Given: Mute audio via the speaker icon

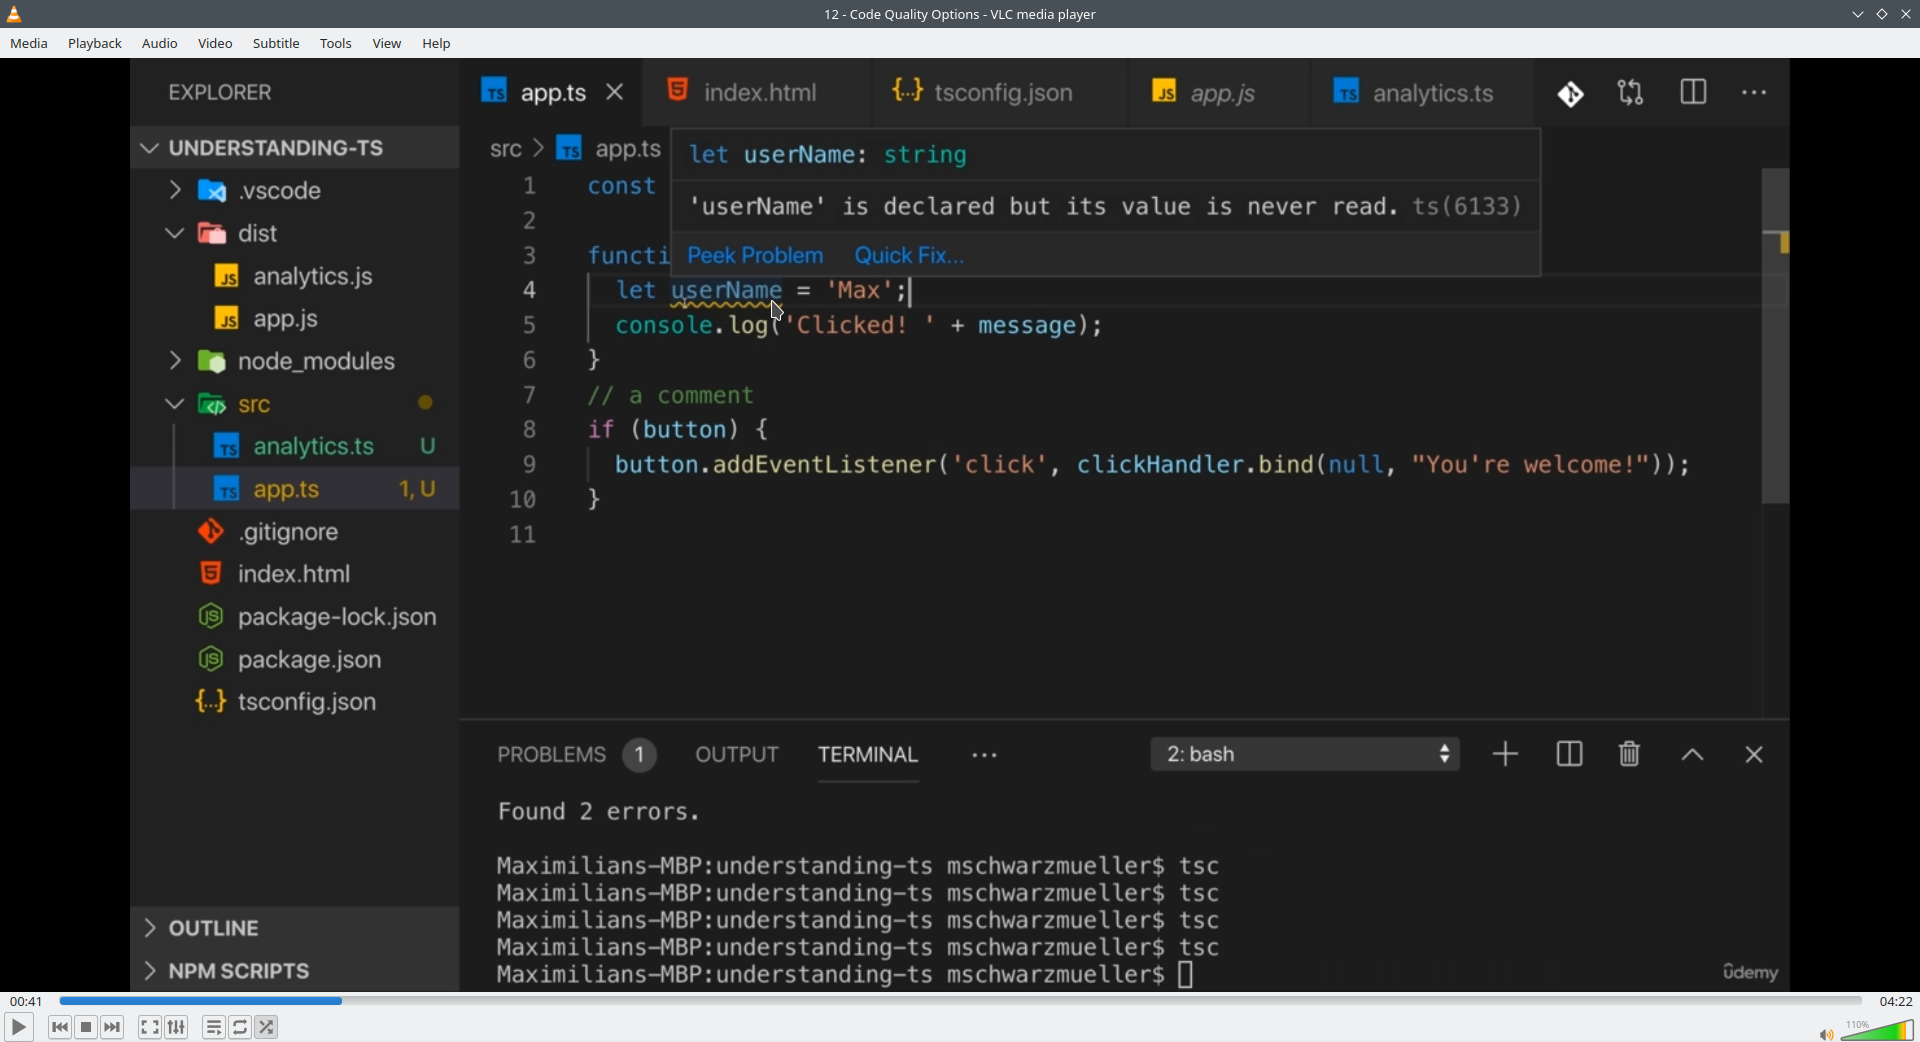Looking at the screenshot, I should click(x=1826, y=1033).
